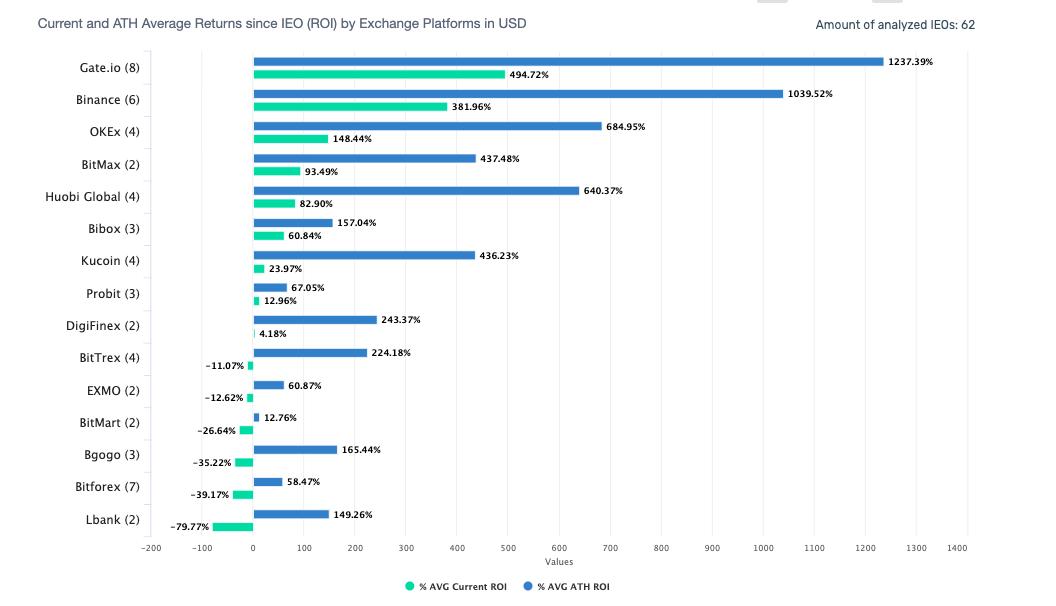Click the BitTrex blue ATH ROI bar

click(x=310, y=354)
